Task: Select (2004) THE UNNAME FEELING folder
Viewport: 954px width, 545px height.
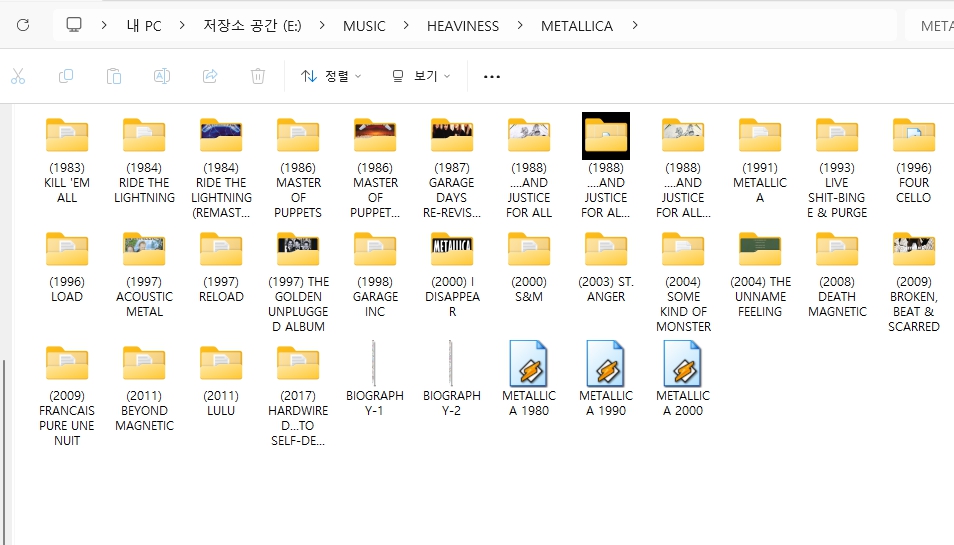Action: (x=760, y=275)
